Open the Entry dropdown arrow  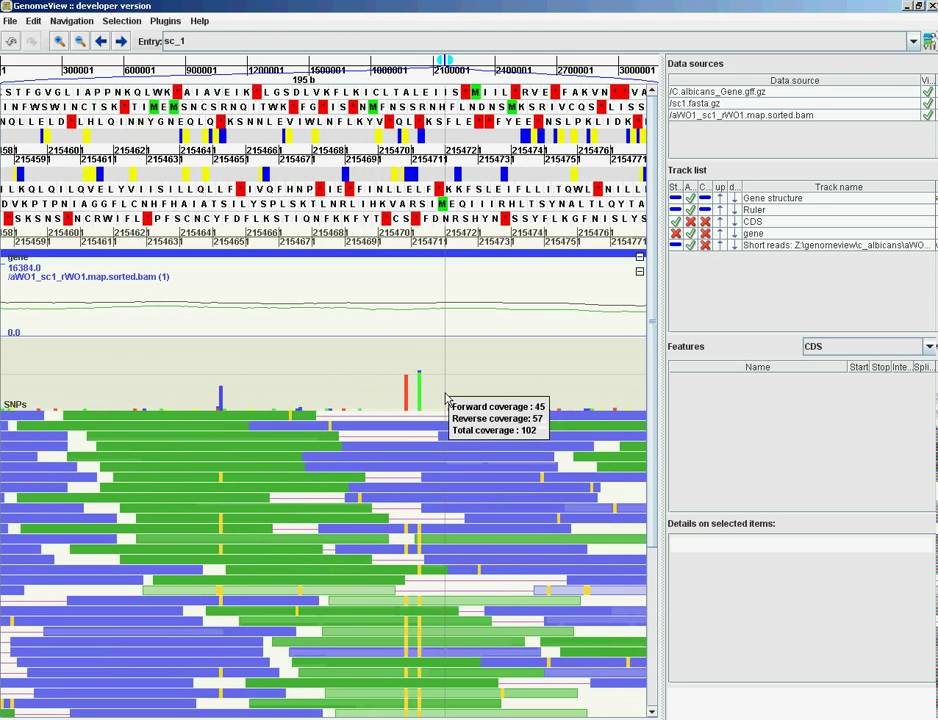[913, 41]
